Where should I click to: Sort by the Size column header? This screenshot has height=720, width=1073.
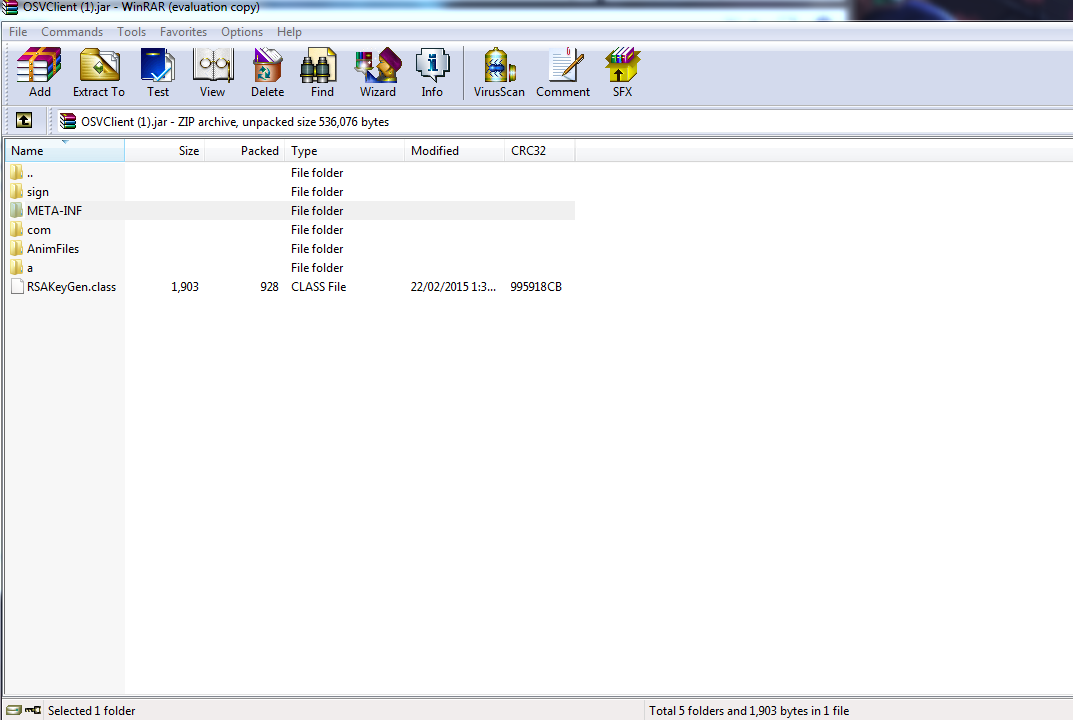point(165,151)
